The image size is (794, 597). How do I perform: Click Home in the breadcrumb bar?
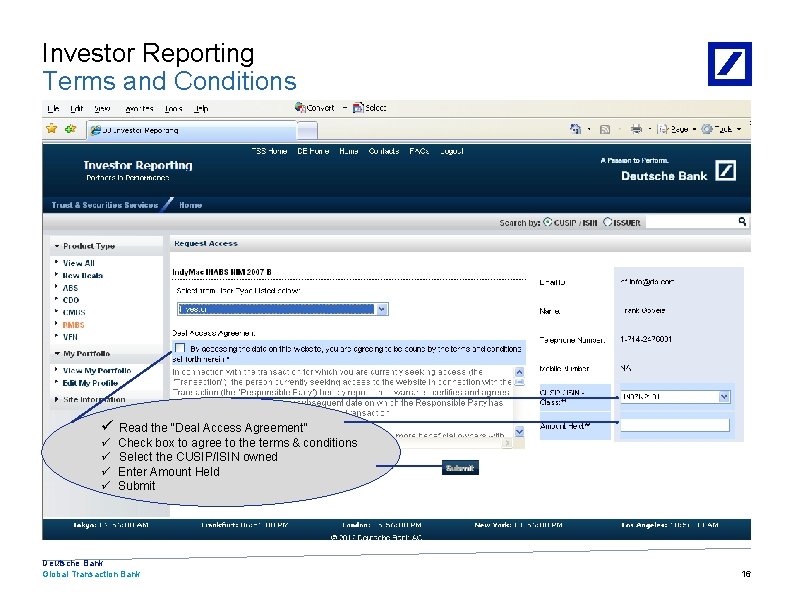point(190,205)
